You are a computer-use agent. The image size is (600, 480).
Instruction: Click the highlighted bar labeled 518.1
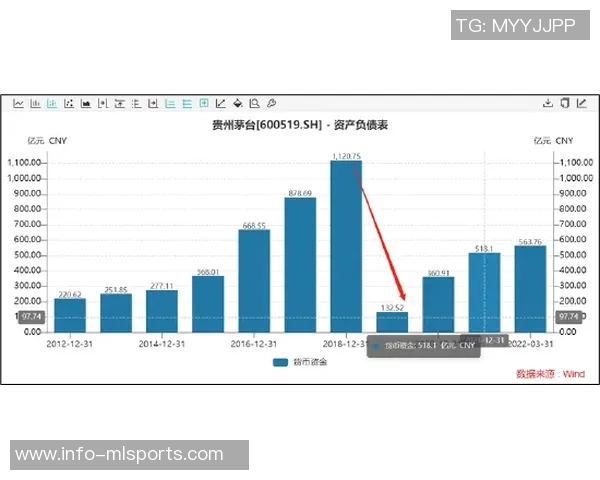coord(484,292)
